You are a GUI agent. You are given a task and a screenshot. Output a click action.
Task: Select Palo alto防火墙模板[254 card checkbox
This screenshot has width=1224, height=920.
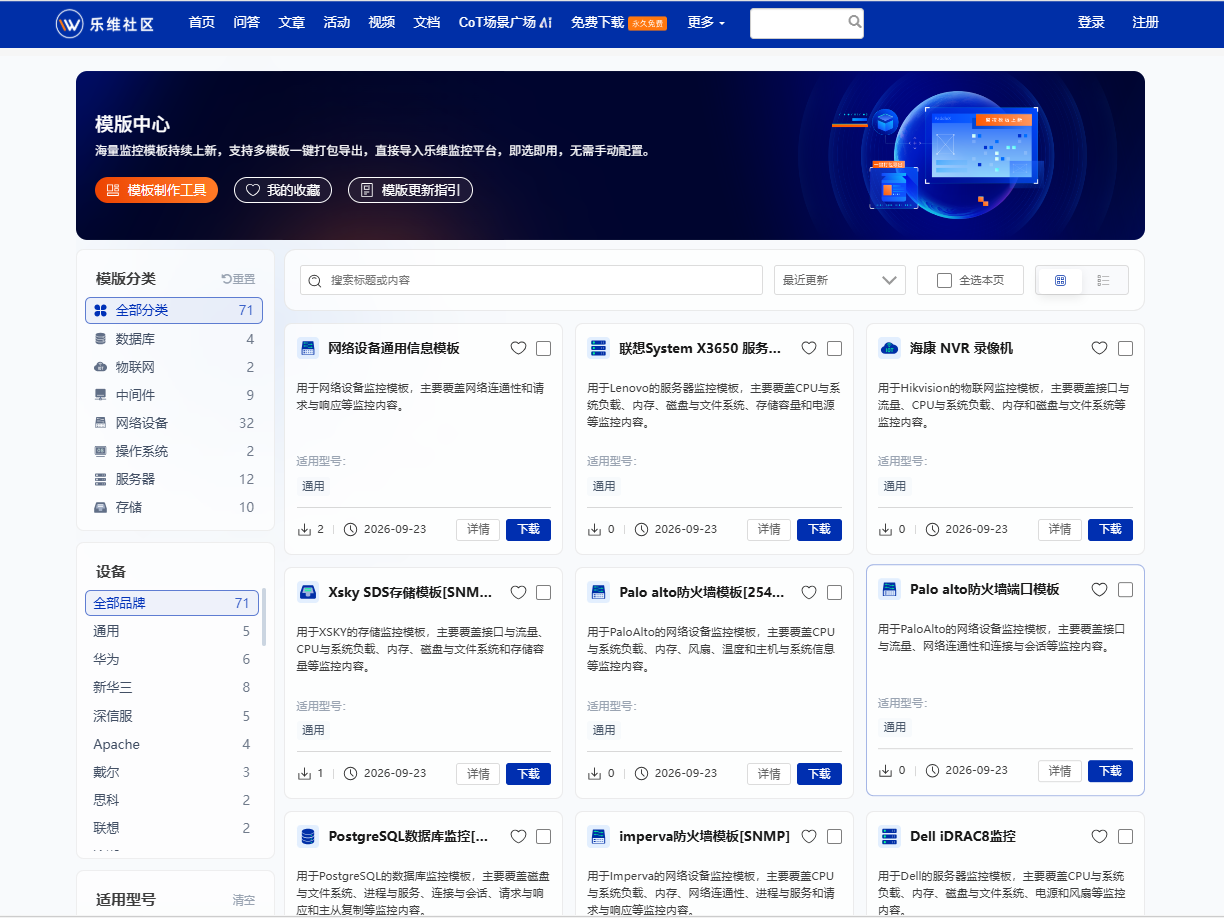pyautogui.click(x=834, y=592)
